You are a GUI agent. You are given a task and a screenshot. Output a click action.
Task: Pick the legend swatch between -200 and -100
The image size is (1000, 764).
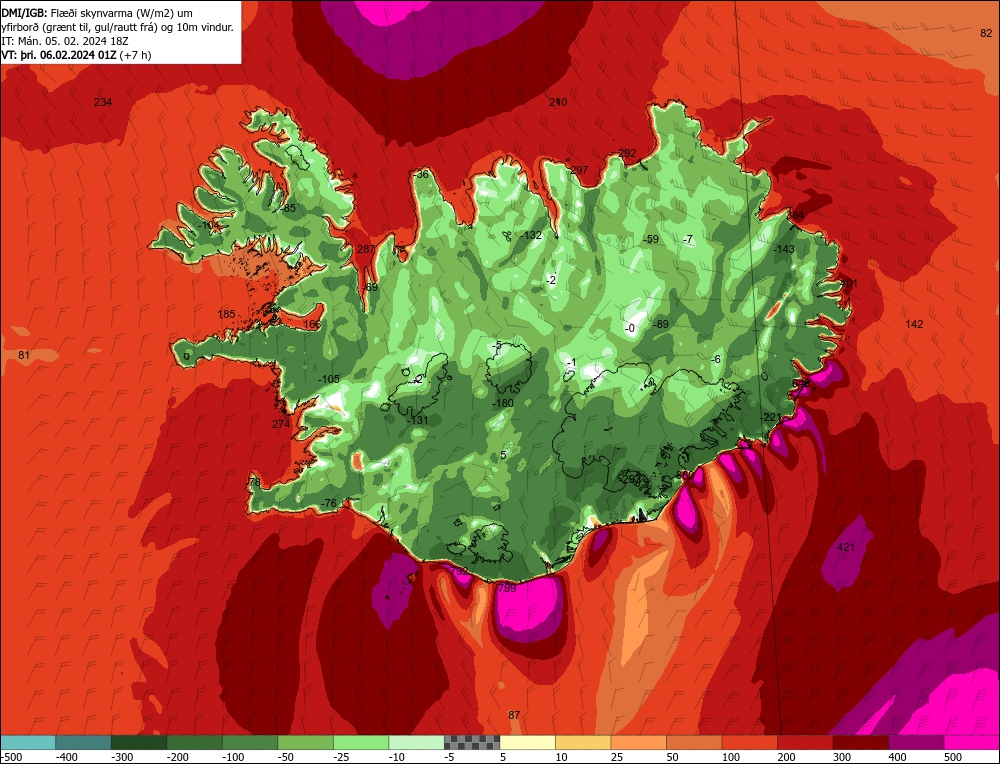(195, 742)
